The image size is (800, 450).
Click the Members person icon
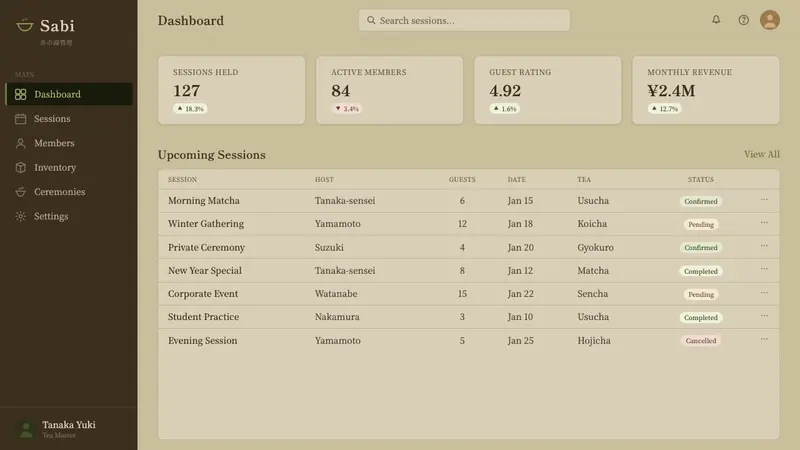click(20, 143)
